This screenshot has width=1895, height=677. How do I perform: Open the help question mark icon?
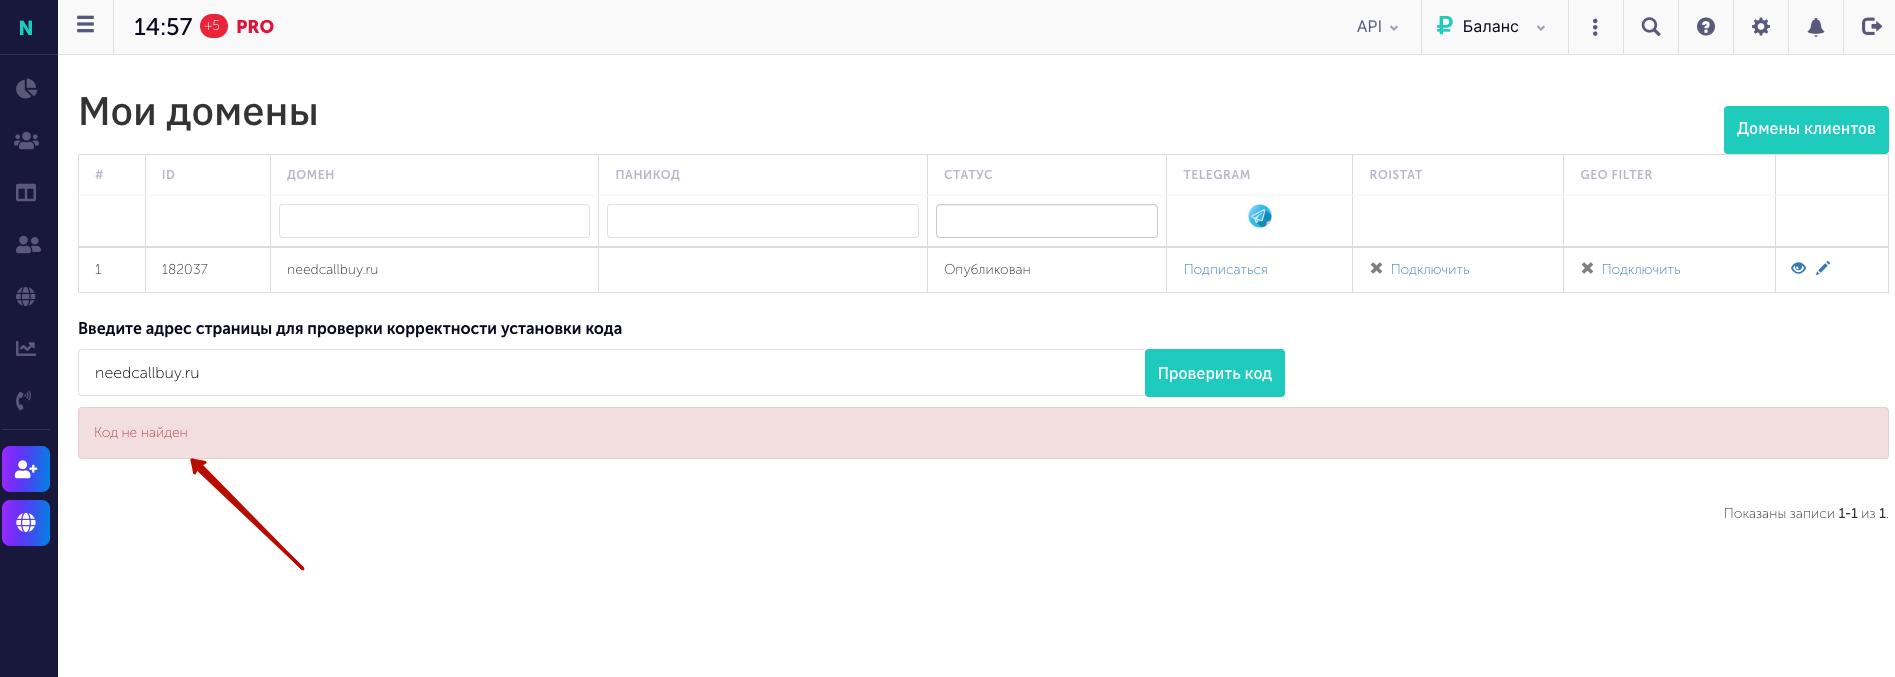point(1706,27)
